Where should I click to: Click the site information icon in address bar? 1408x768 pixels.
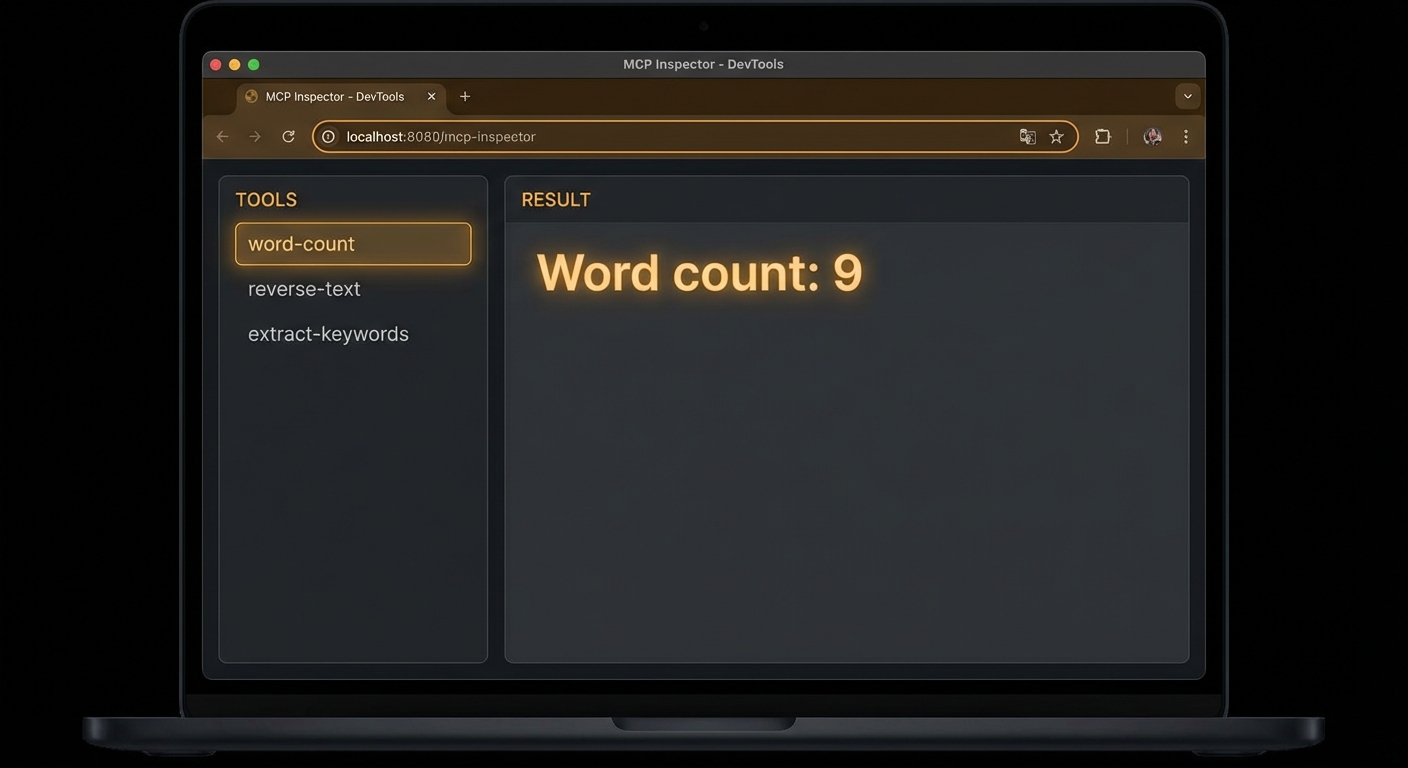(x=328, y=136)
